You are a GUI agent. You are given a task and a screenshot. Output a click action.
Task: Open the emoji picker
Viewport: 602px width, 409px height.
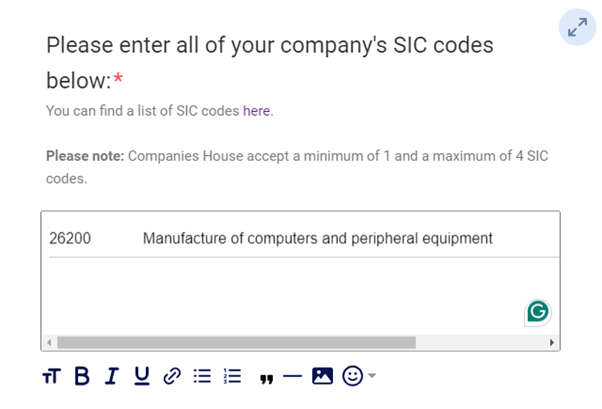pyautogui.click(x=352, y=376)
